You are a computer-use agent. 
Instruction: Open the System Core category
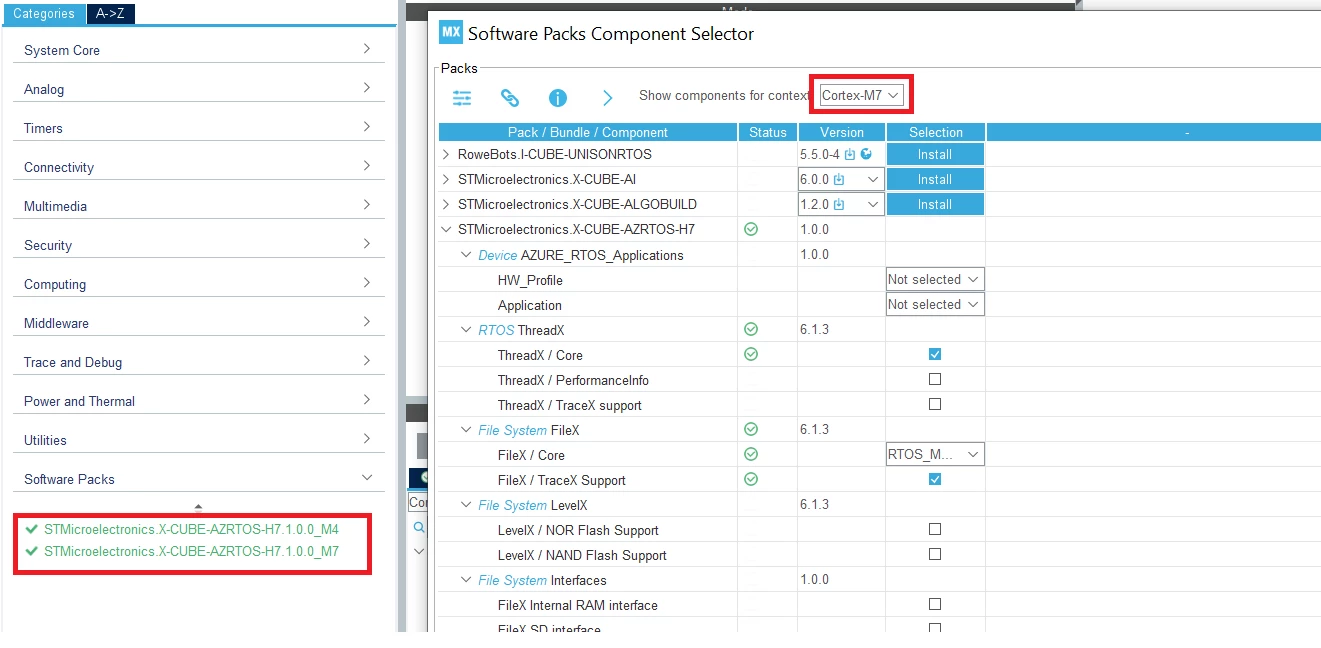pos(198,50)
